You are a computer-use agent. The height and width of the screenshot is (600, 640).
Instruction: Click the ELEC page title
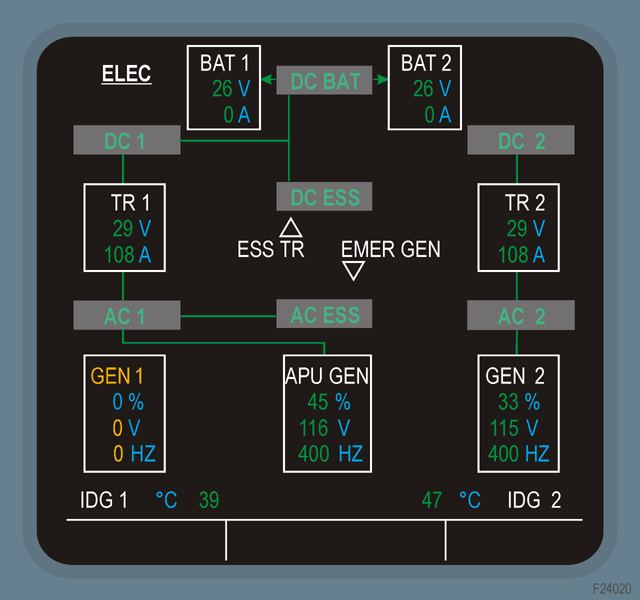(x=126, y=75)
